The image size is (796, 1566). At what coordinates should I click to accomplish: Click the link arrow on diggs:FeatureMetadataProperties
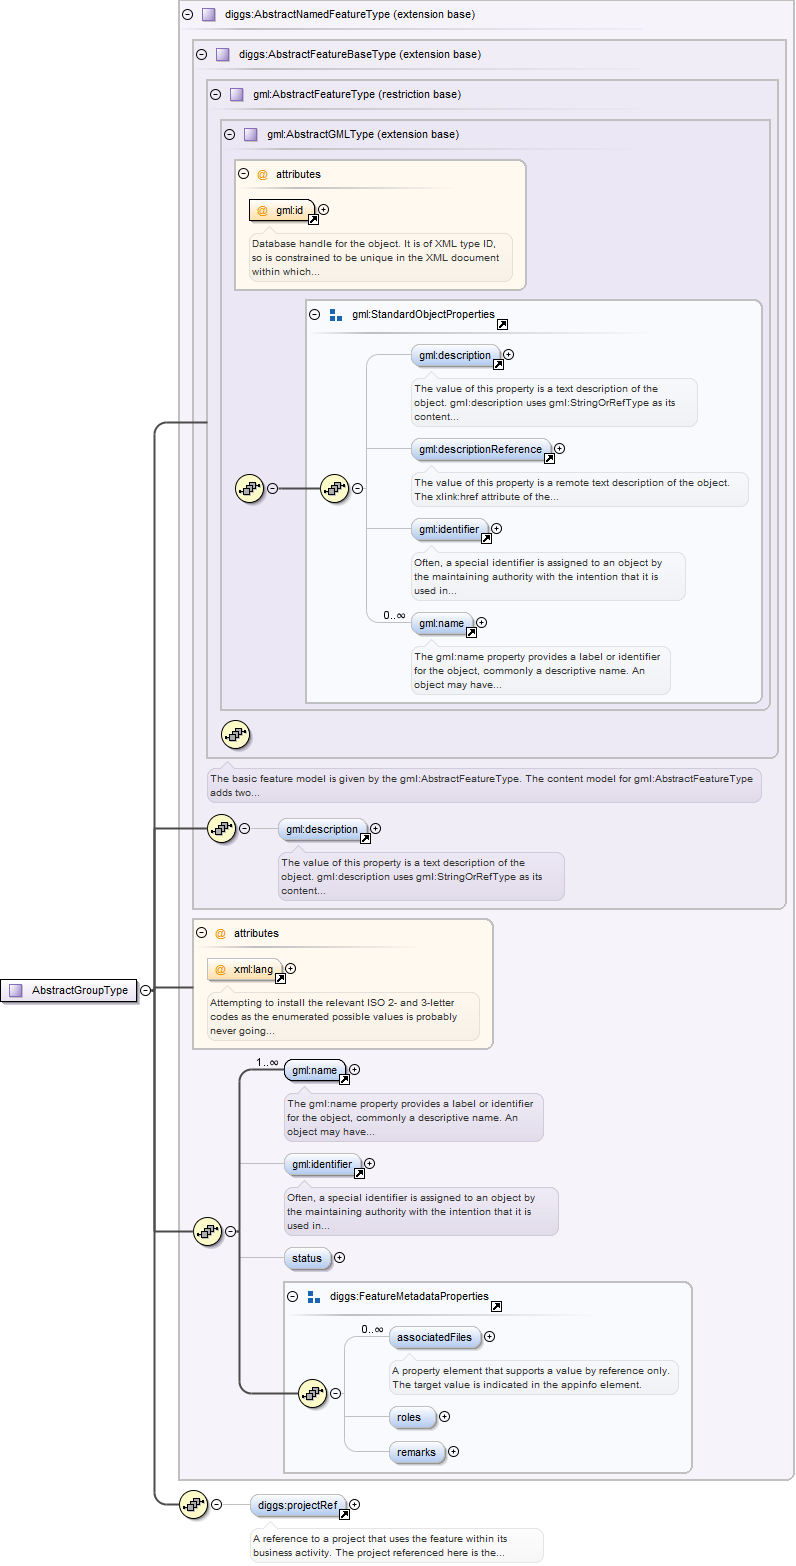[x=497, y=1306]
